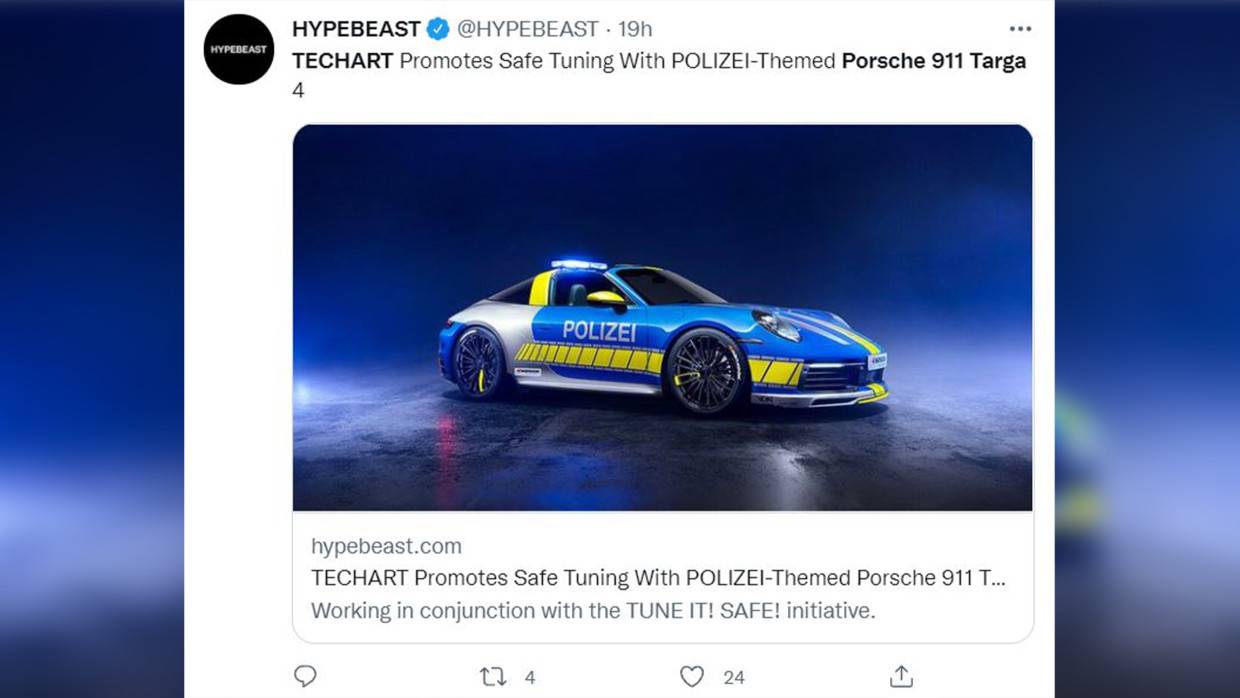Click the comment bubble icon
The width and height of the screenshot is (1240, 698).
tap(305, 677)
